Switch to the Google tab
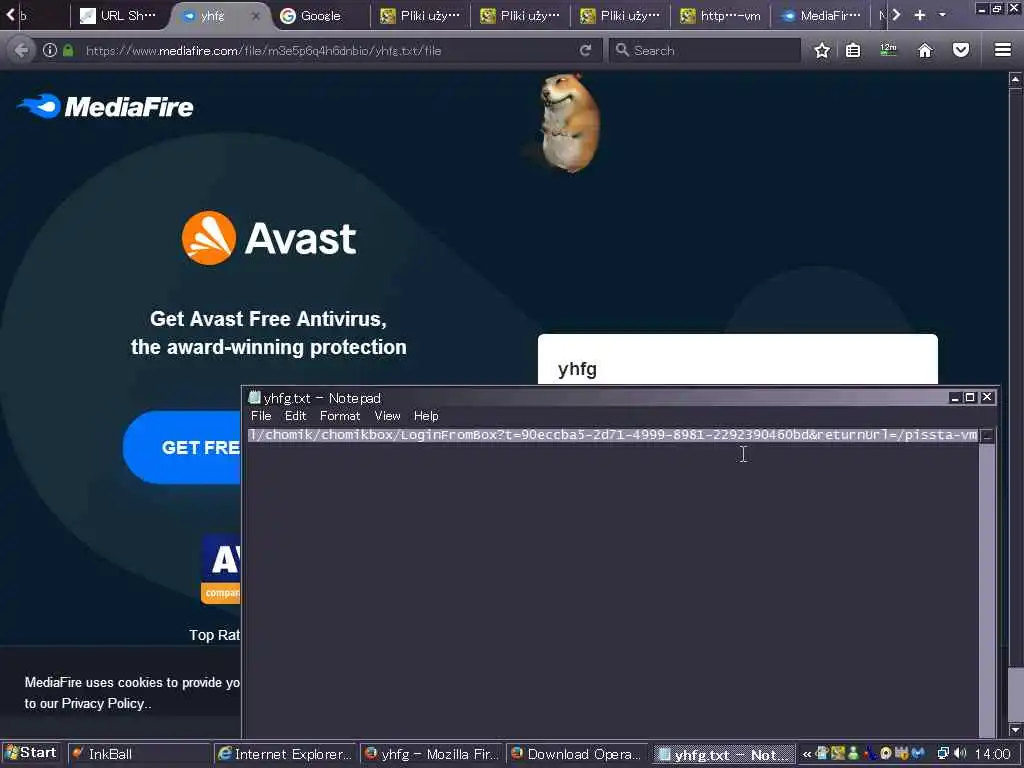The height and width of the screenshot is (768, 1024). (320, 16)
